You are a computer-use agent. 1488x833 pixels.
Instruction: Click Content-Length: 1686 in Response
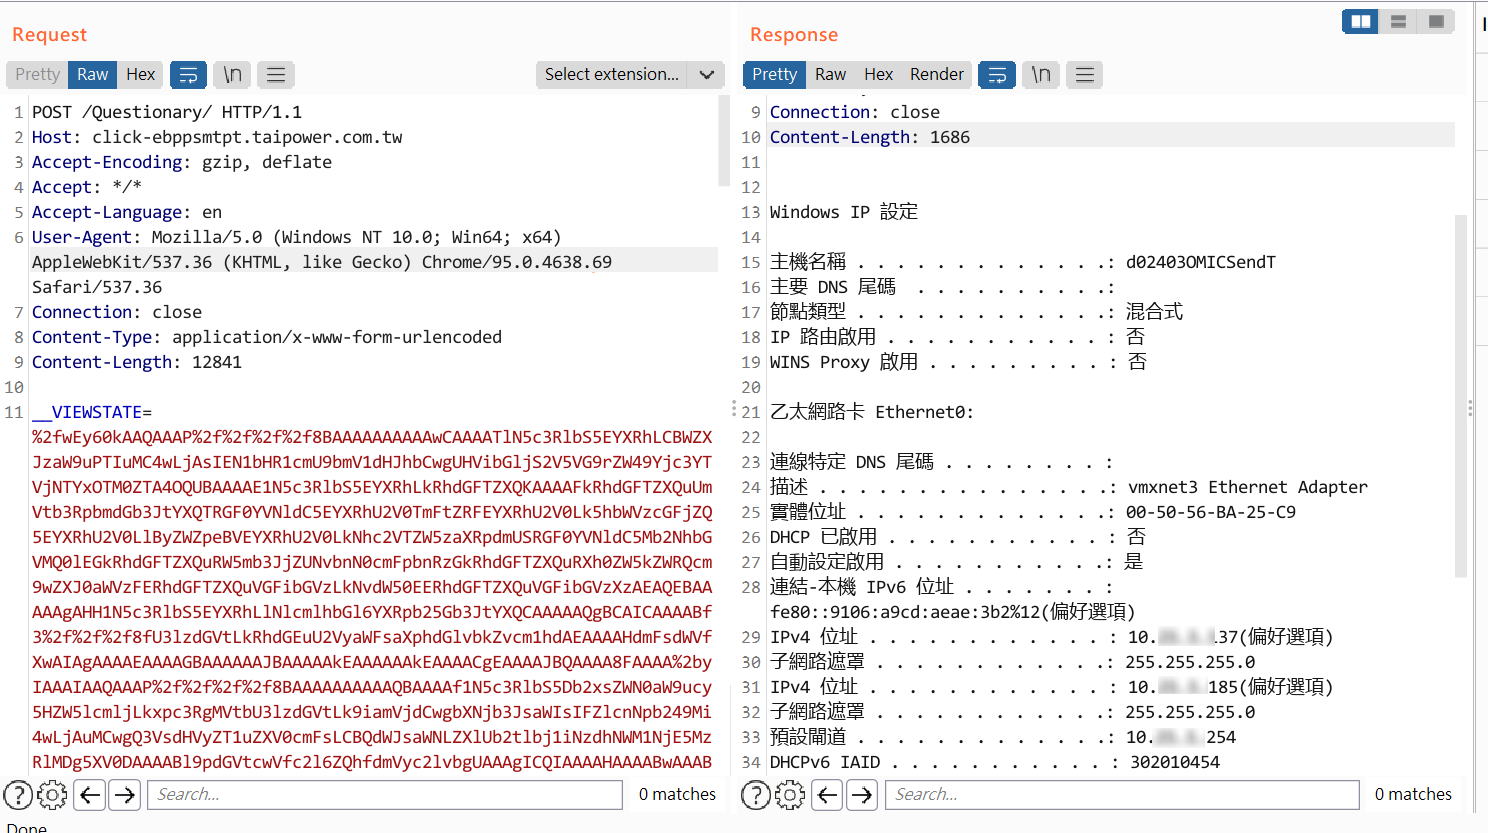point(870,137)
